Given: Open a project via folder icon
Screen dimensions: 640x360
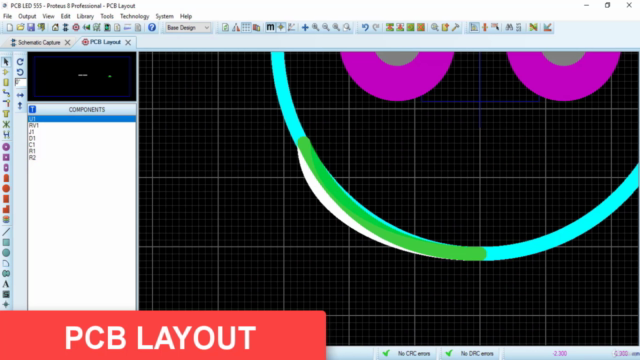Looking at the screenshot, I should [x=20, y=27].
